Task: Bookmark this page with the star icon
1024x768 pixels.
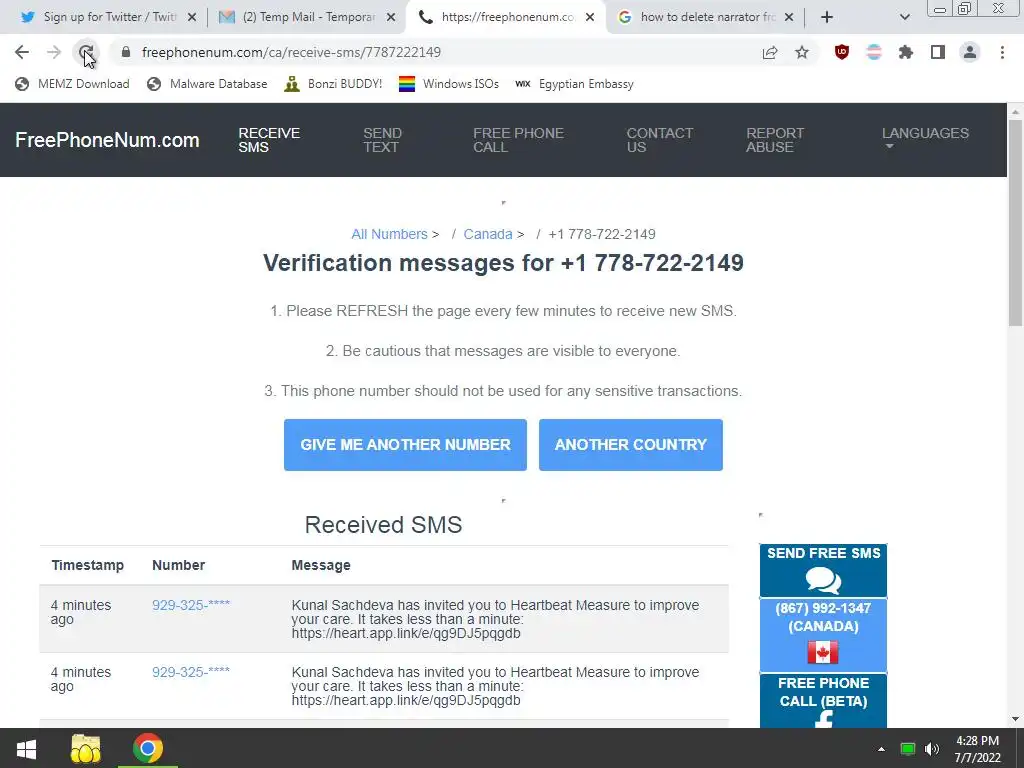Action: pyautogui.click(x=802, y=52)
